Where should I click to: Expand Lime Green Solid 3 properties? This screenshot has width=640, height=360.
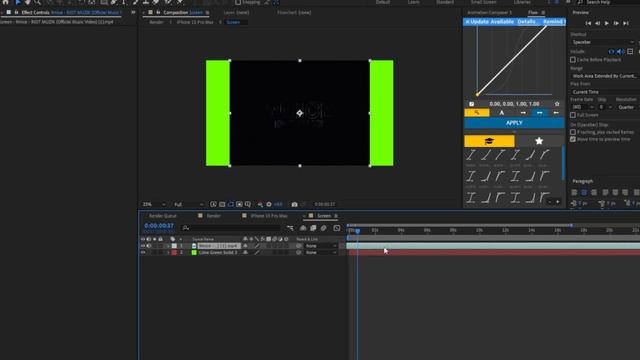168,253
